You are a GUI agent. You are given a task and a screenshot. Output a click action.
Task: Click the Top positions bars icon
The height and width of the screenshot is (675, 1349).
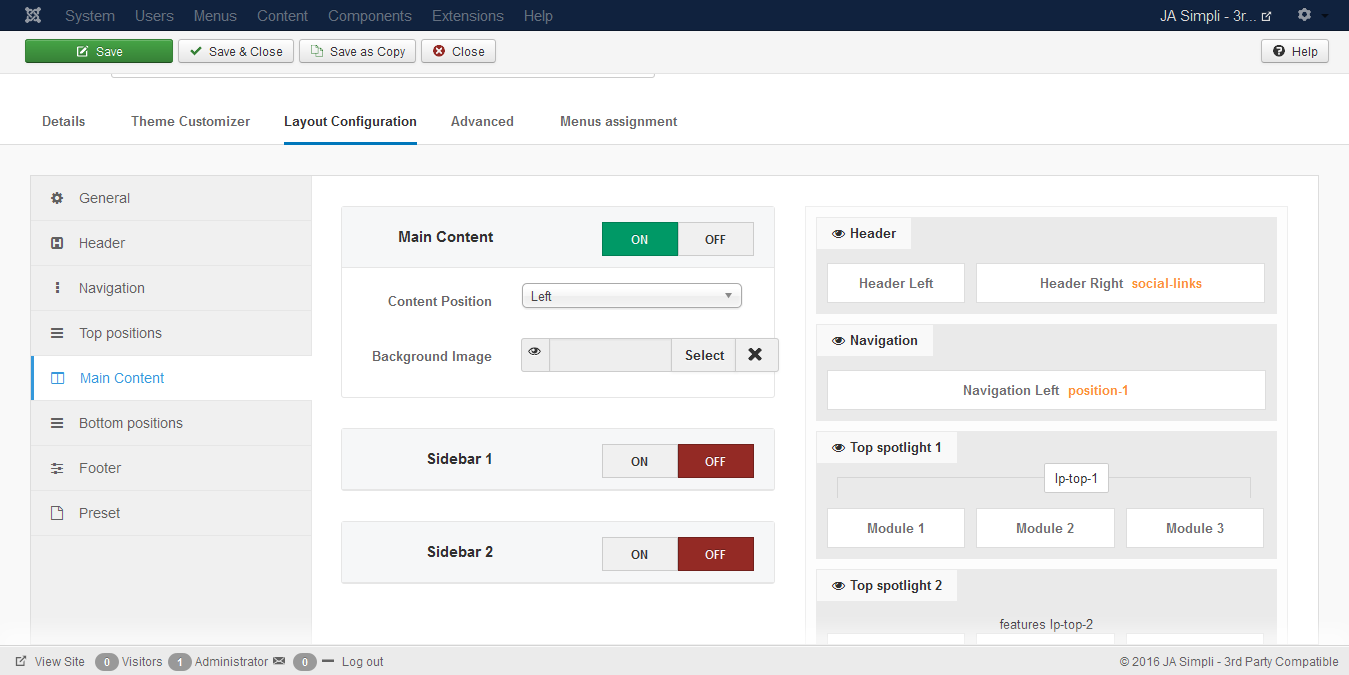[57, 333]
